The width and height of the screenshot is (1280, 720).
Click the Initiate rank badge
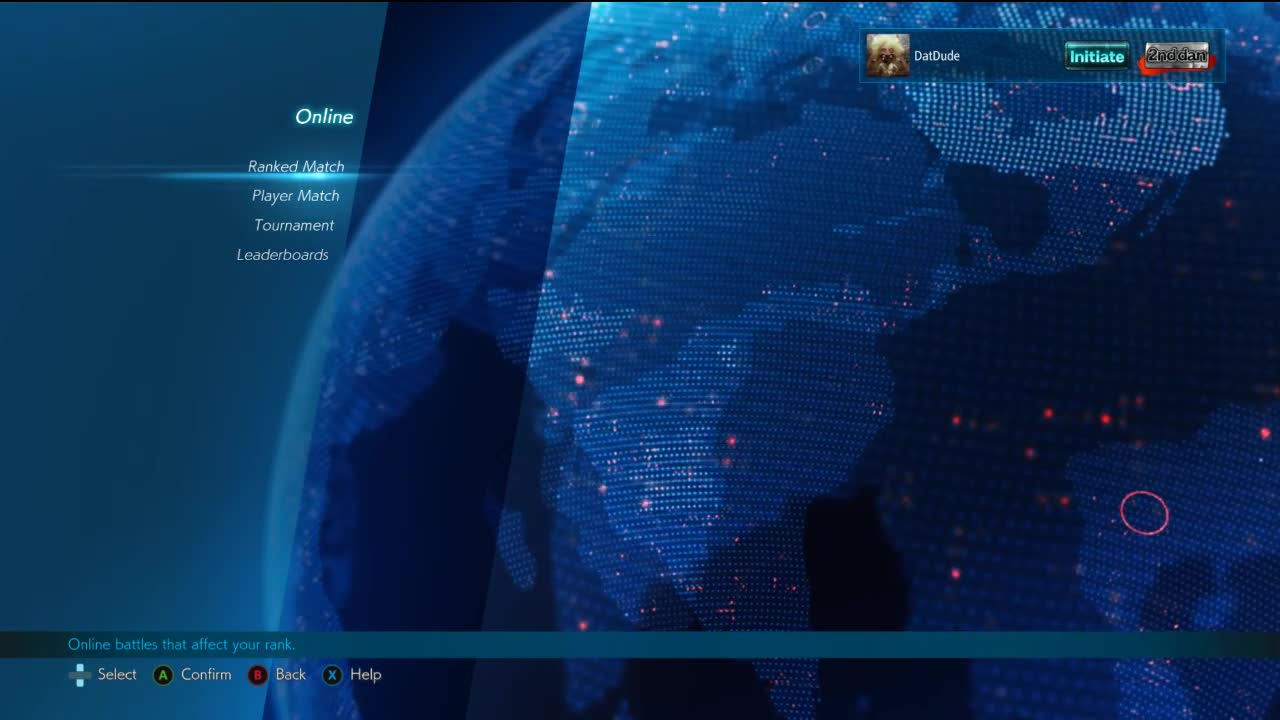(x=1097, y=56)
